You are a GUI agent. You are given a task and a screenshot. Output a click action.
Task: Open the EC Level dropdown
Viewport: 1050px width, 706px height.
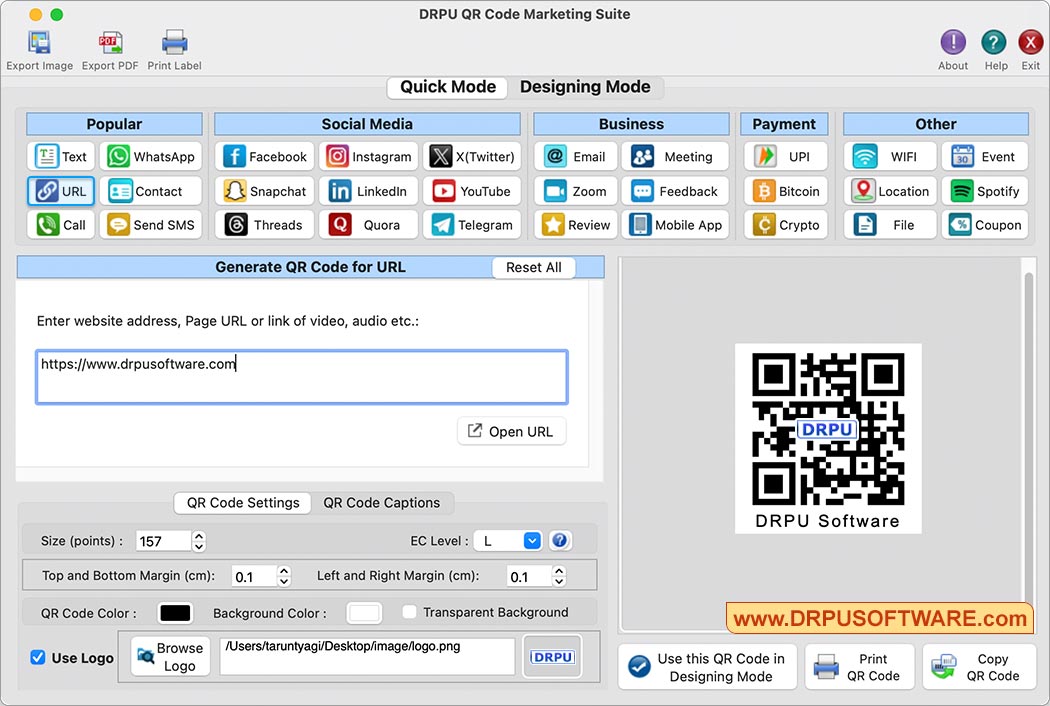[531, 539]
